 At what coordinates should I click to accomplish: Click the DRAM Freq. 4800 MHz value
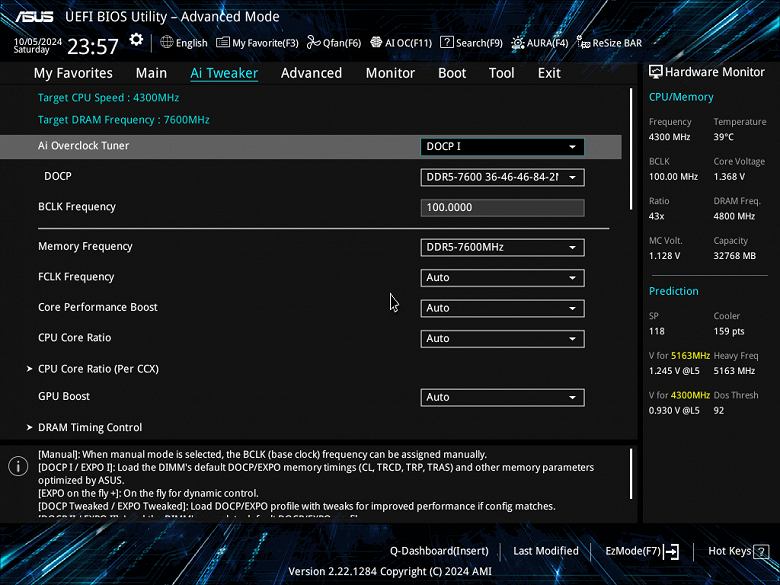(734, 216)
